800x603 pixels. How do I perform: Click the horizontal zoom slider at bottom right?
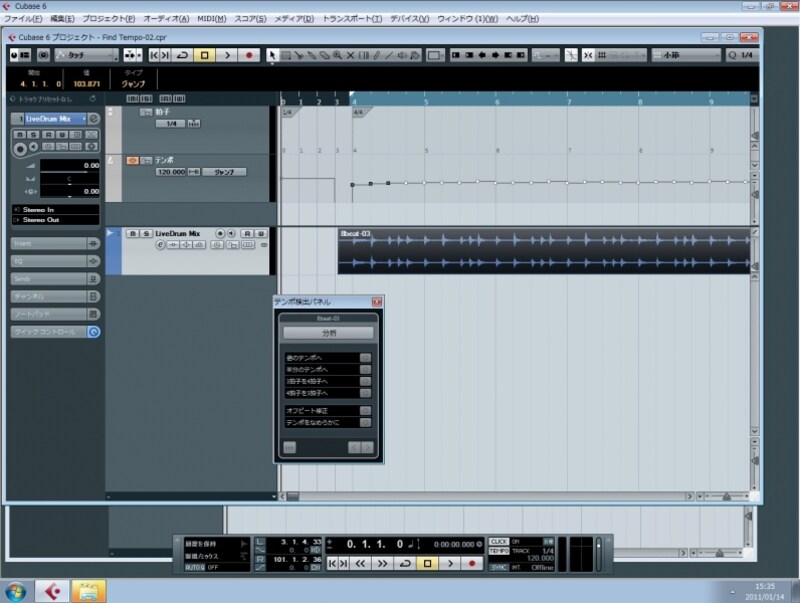[x=725, y=495]
